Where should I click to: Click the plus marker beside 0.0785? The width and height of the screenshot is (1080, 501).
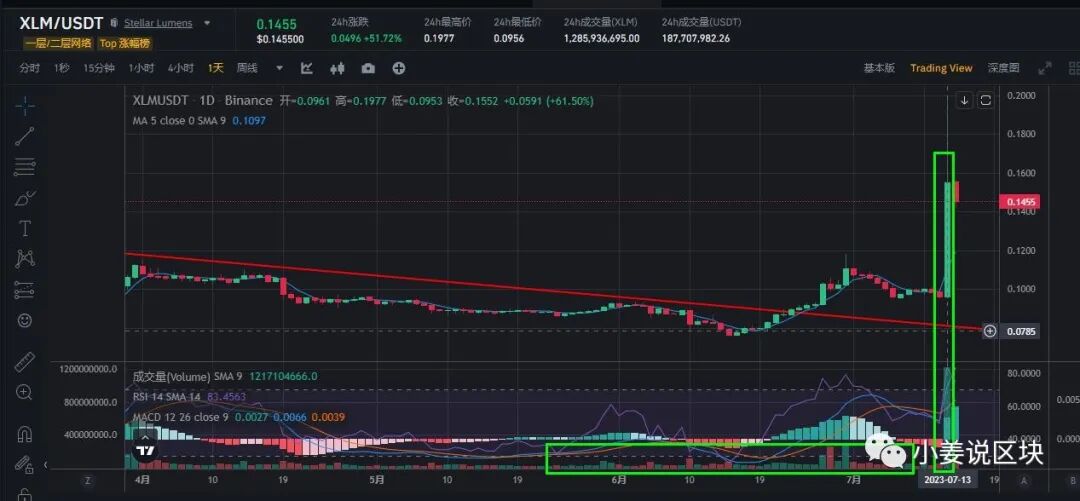[x=990, y=331]
